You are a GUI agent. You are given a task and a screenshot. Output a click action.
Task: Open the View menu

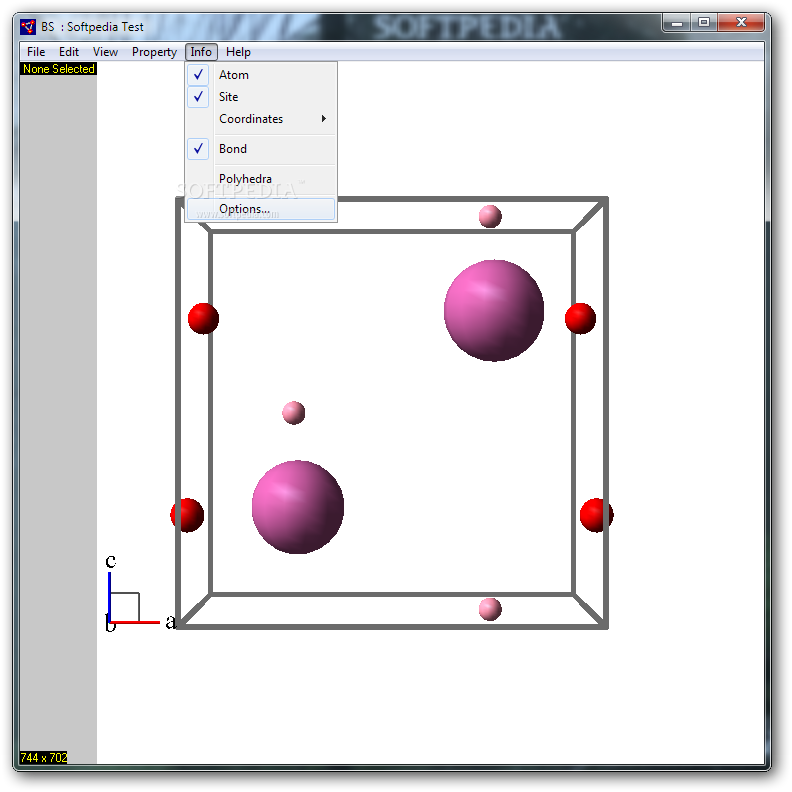coord(105,52)
